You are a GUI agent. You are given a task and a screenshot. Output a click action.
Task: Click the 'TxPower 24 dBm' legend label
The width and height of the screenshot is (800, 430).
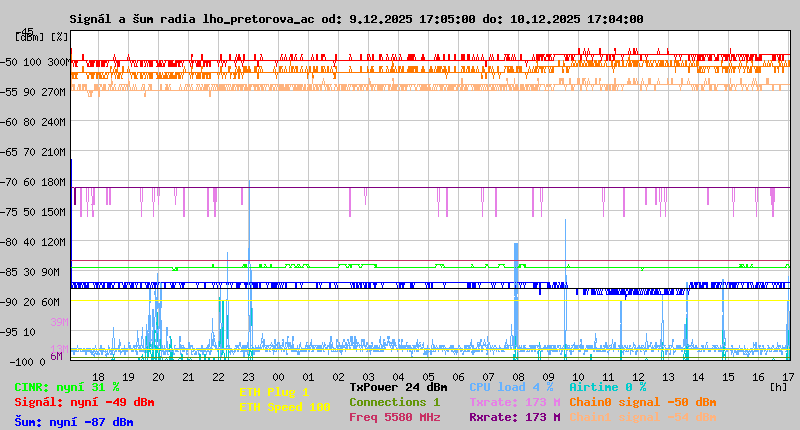(398, 387)
